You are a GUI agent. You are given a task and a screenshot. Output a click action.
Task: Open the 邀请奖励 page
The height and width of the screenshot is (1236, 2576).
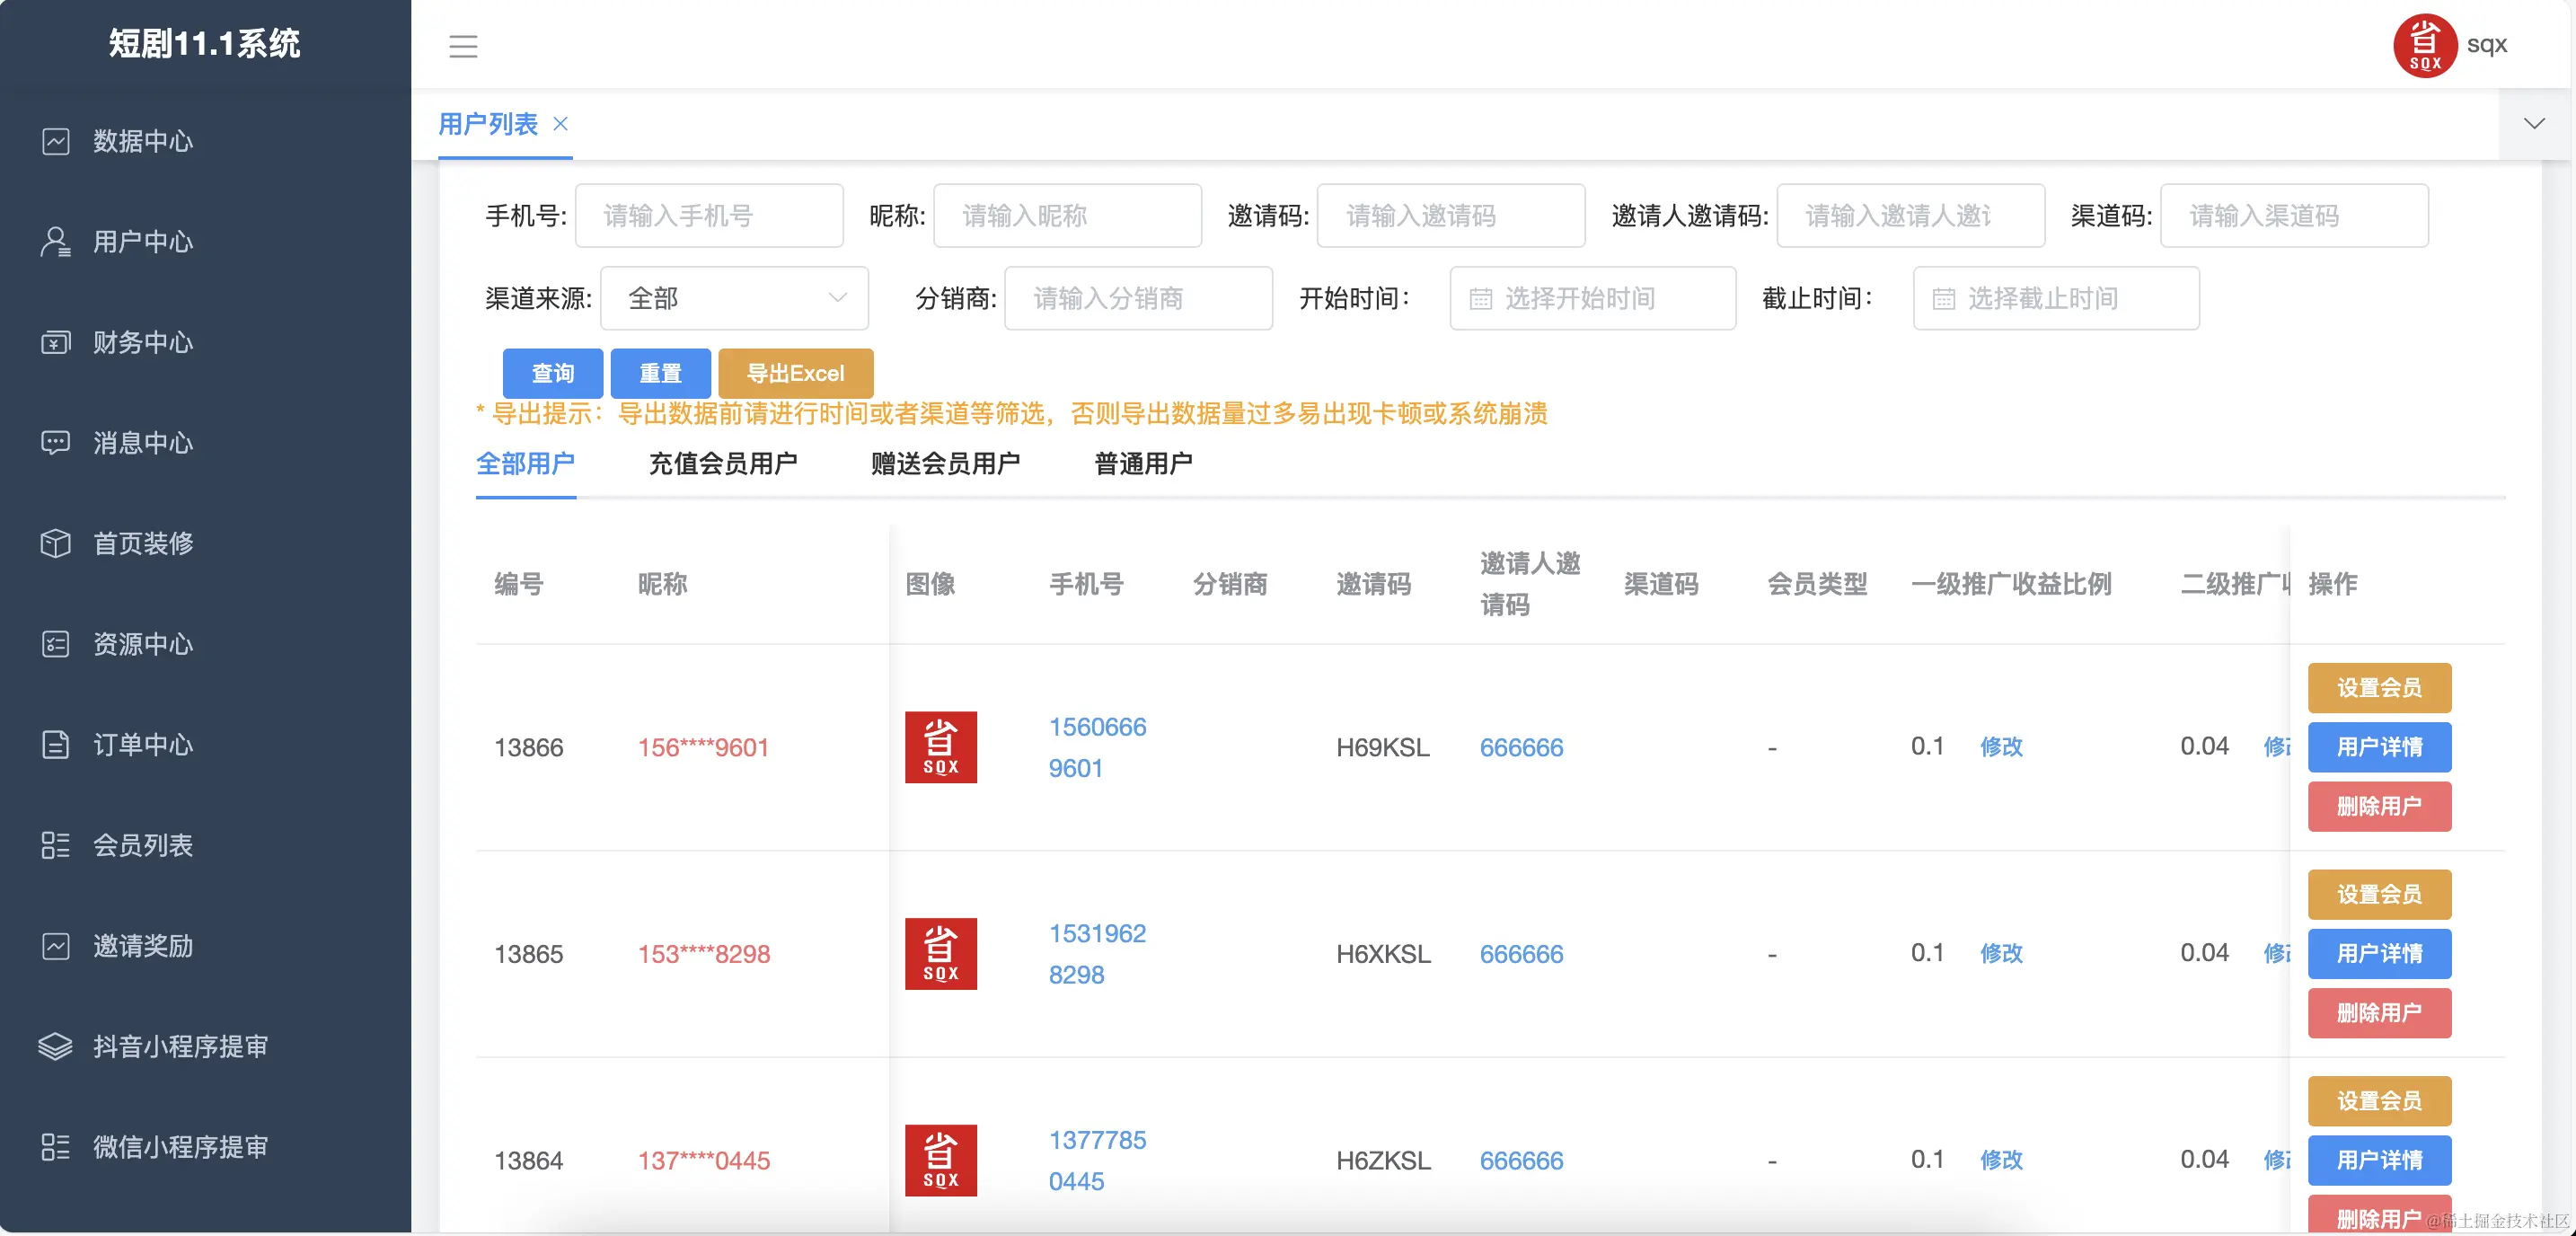point(141,946)
